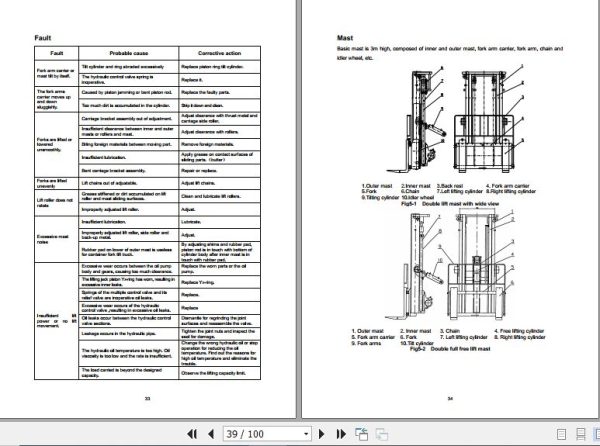Click the 'Repair or replace.' cell
Viewport: 600px width, 446px height.
coord(220,171)
